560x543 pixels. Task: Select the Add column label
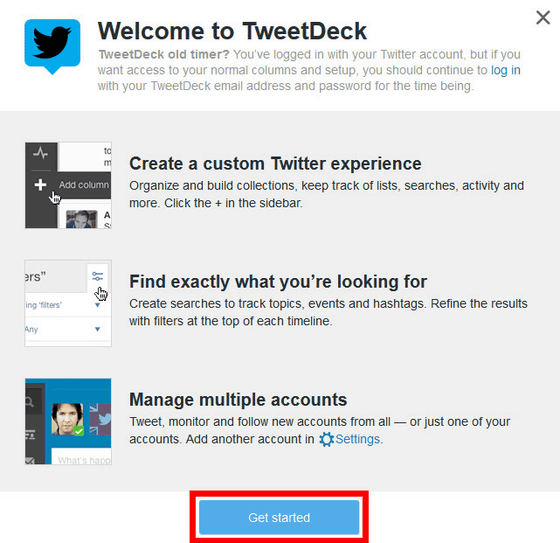(x=84, y=185)
